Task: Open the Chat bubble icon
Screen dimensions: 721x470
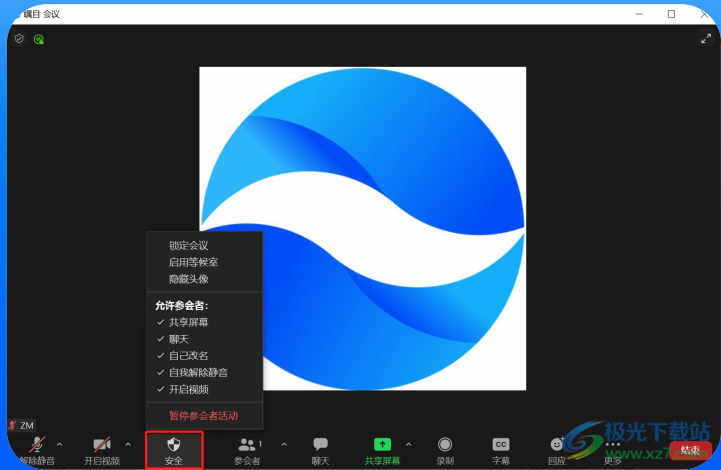Action: pyautogui.click(x=320, y=444)
